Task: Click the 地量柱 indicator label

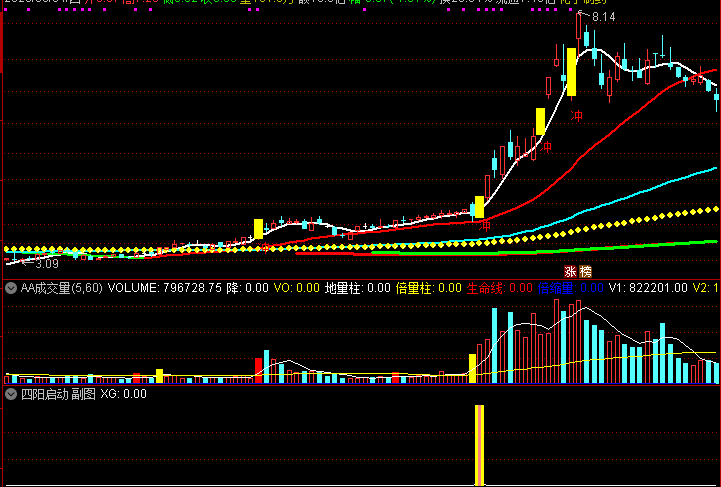Action: pyautogui.click(x=343, y=288)
